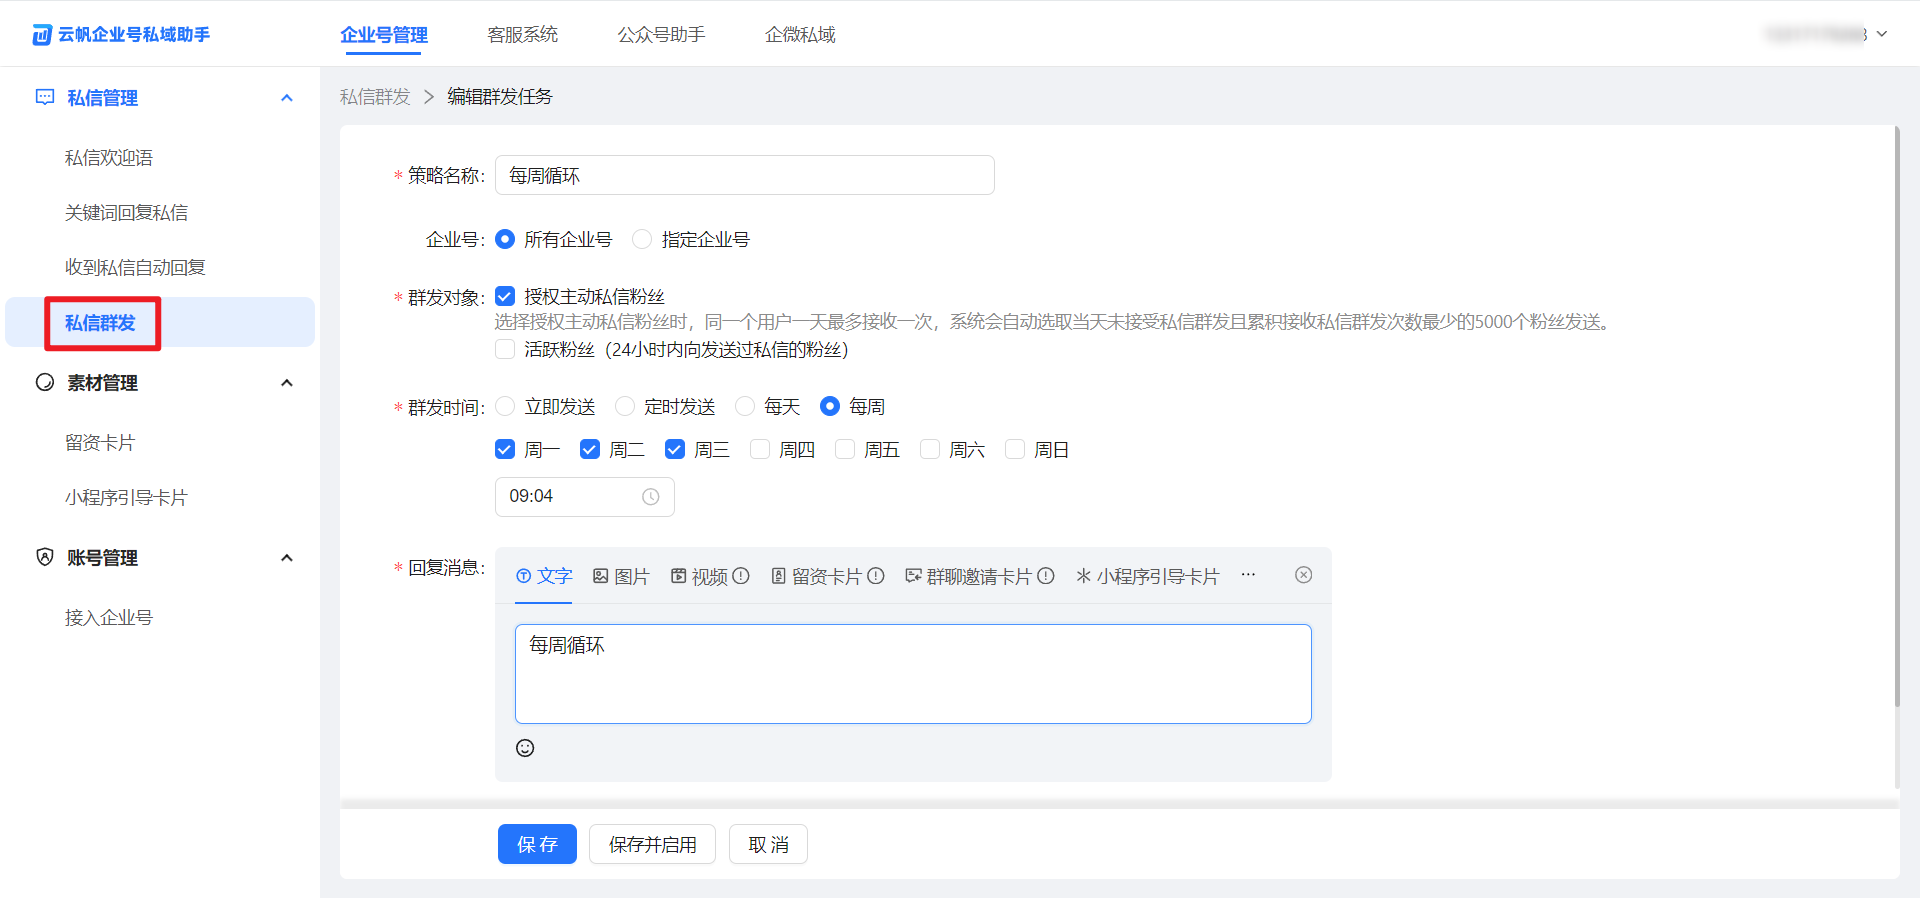Open 小程序引导卡片 in sidebar
This screenshot has width=1920, height=898.
click(x=126, y=498)
